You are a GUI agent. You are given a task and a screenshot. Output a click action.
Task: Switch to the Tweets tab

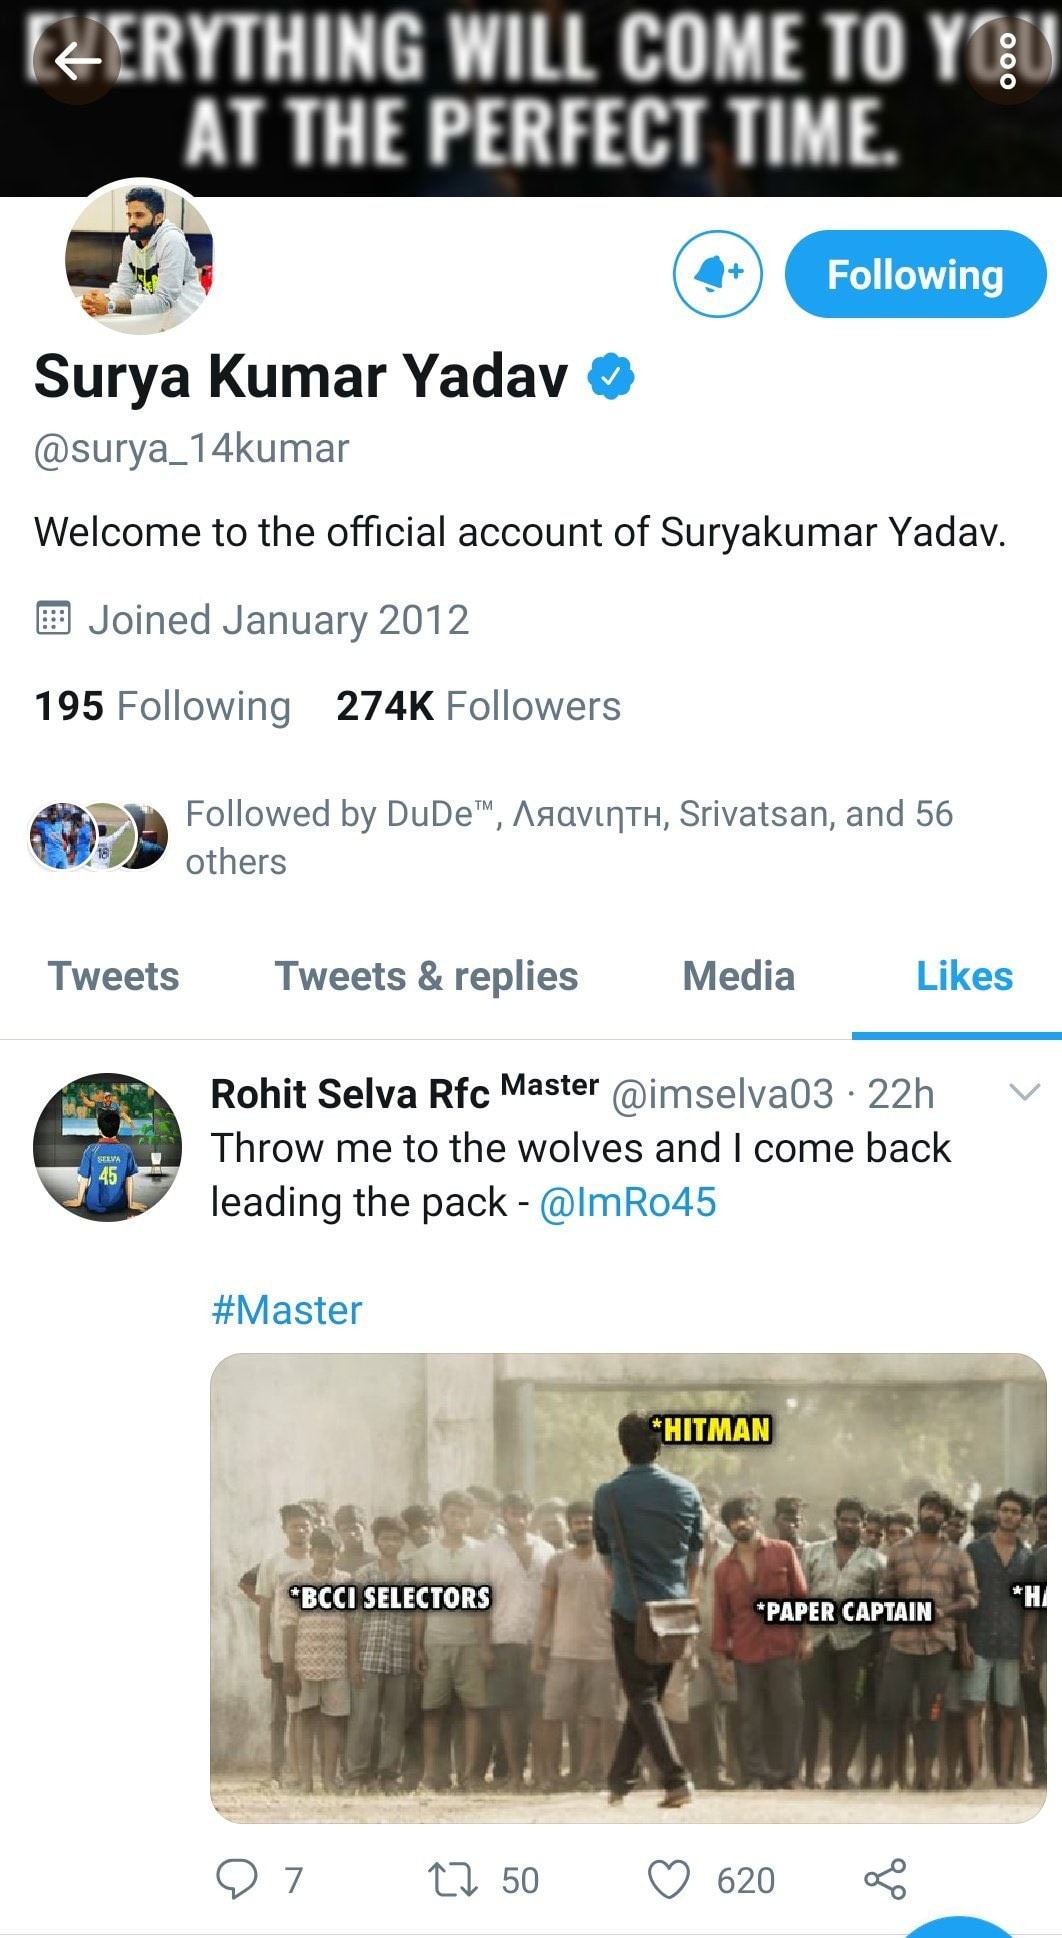point(114,976)
